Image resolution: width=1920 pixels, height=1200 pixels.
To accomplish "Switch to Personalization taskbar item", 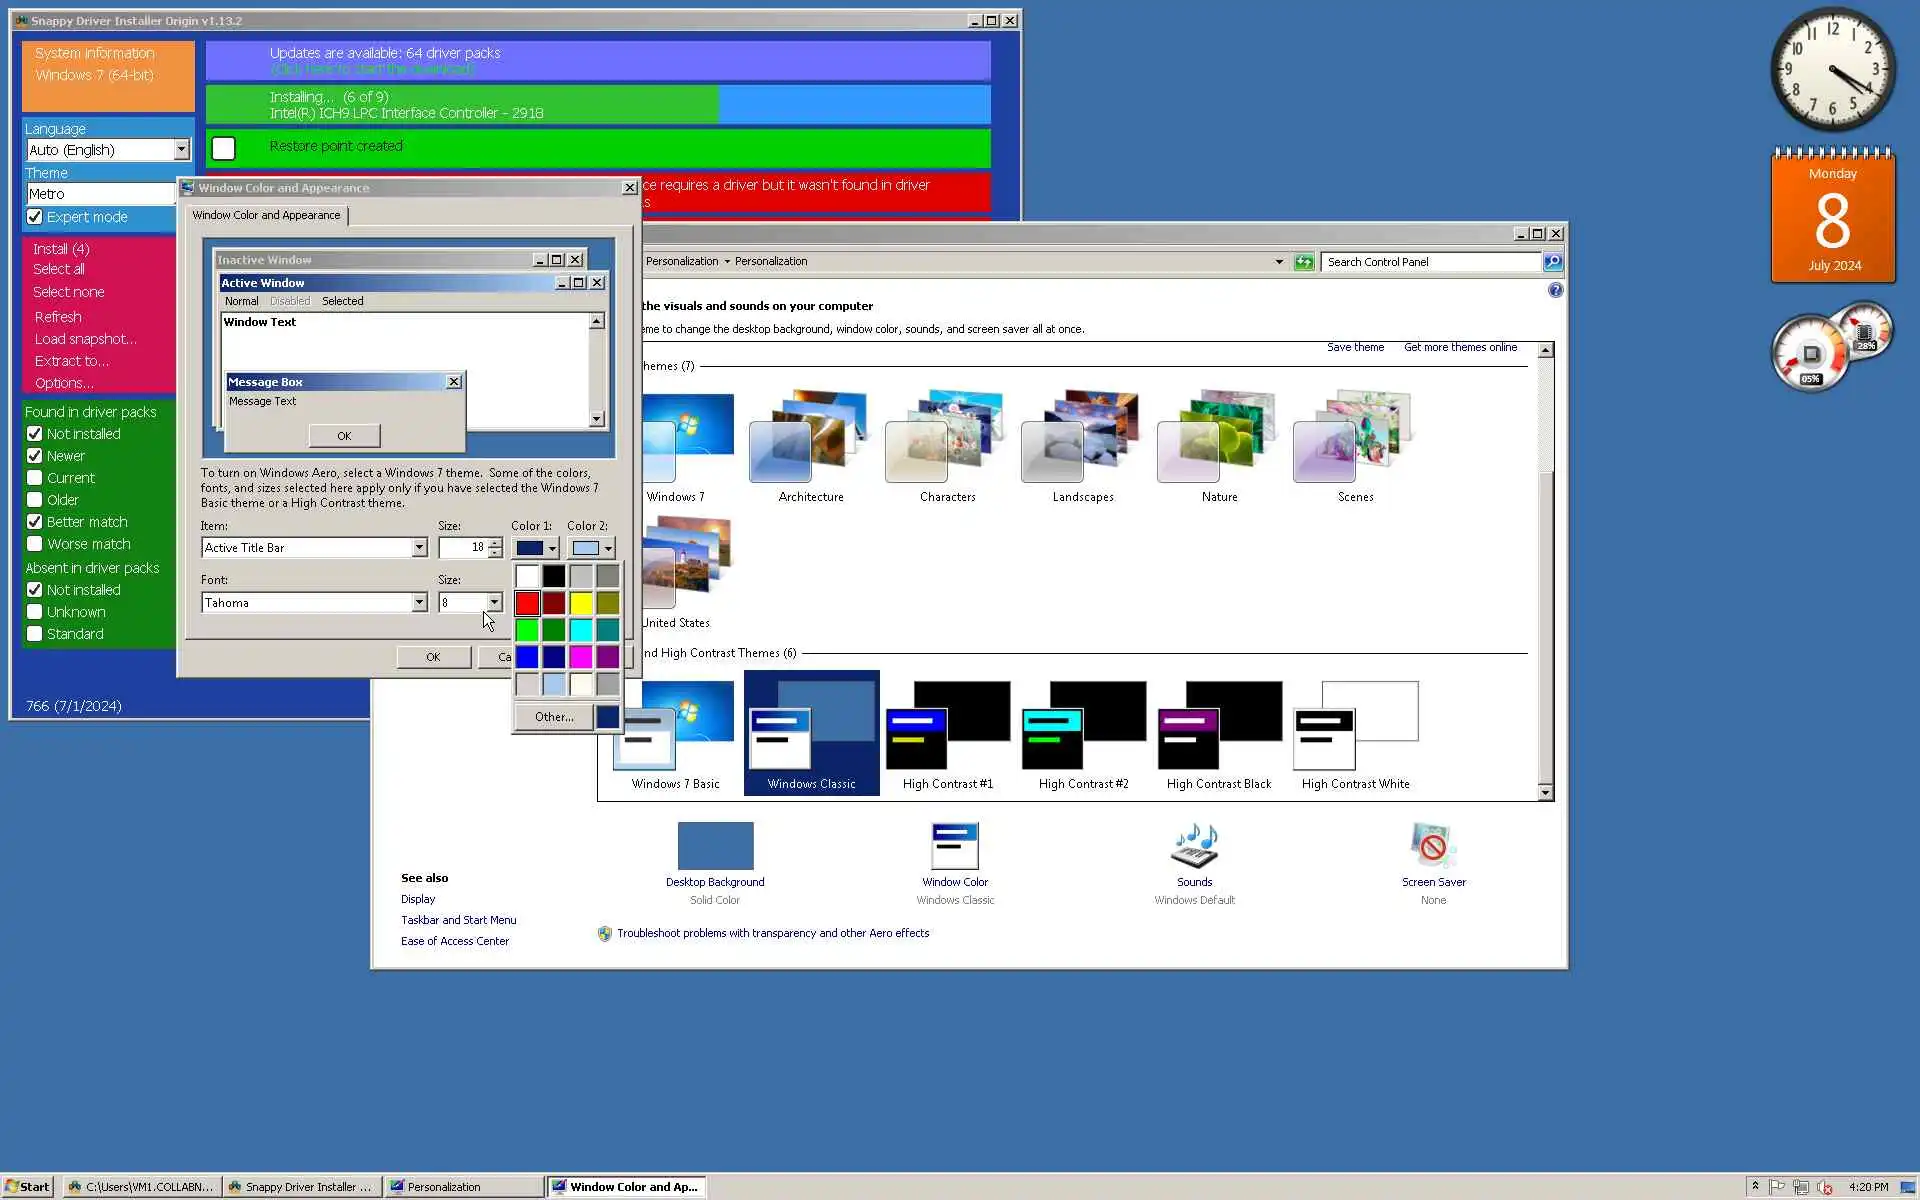I will click(465, 1187).
